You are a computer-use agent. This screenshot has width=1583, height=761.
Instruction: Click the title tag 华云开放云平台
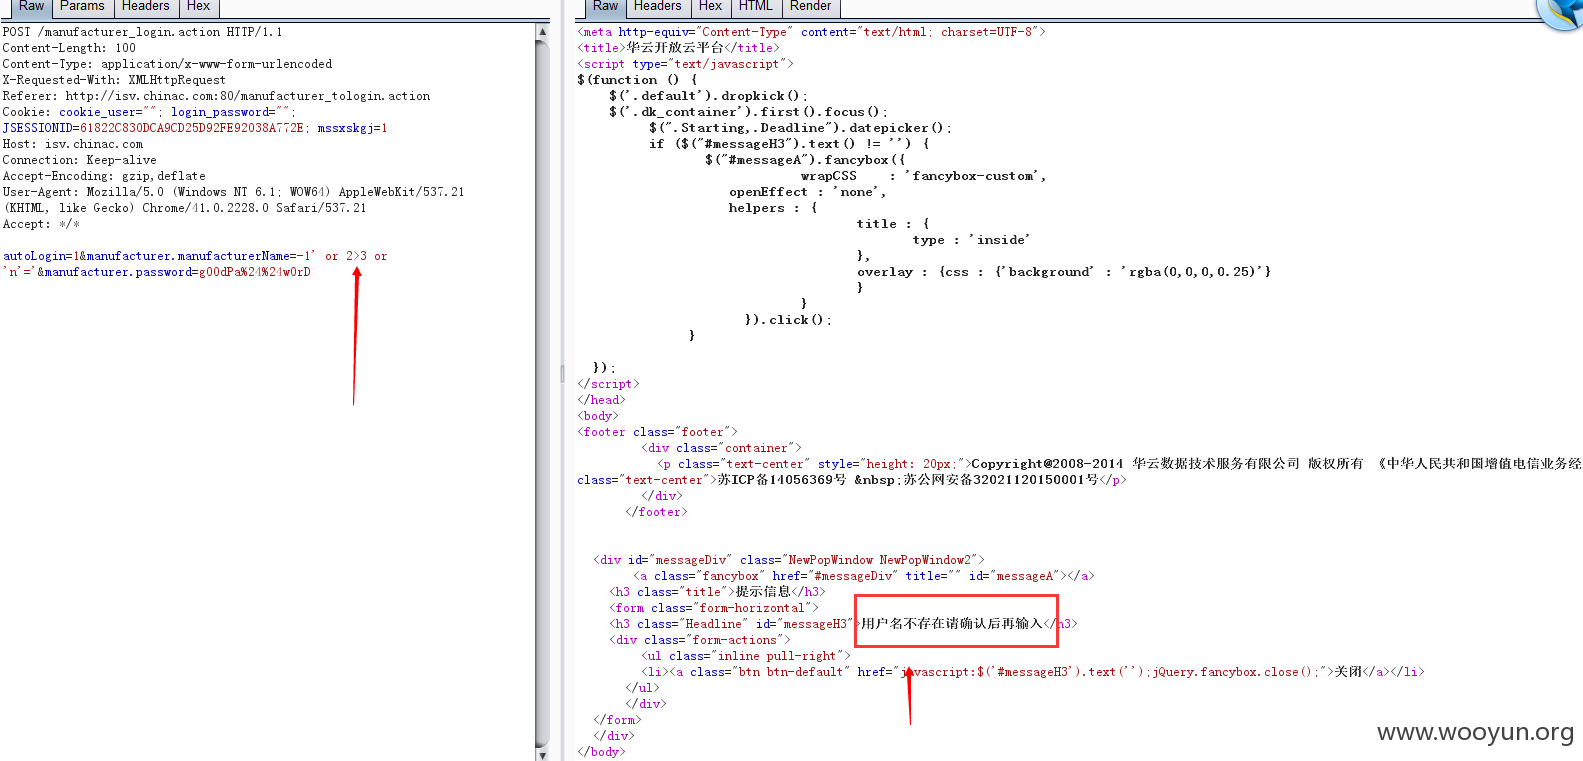click(678, 48)
